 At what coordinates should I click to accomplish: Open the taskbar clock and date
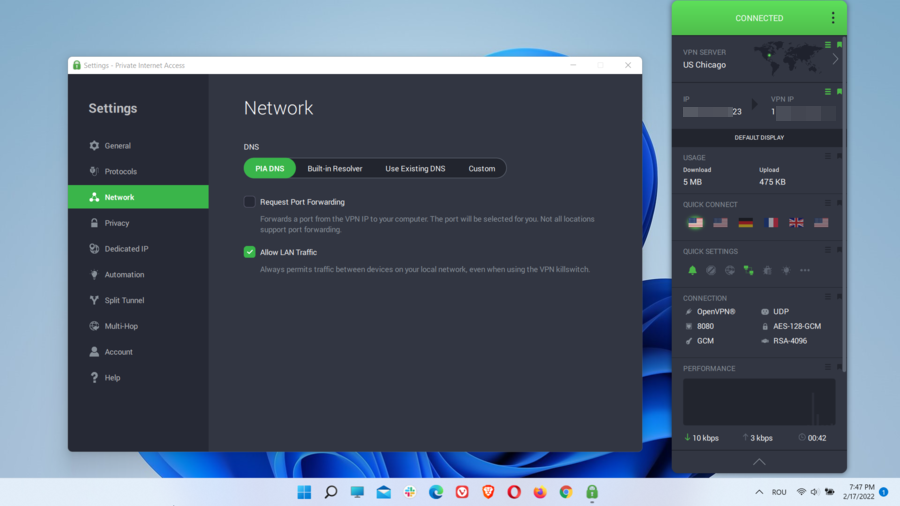(x=860, y=492)
